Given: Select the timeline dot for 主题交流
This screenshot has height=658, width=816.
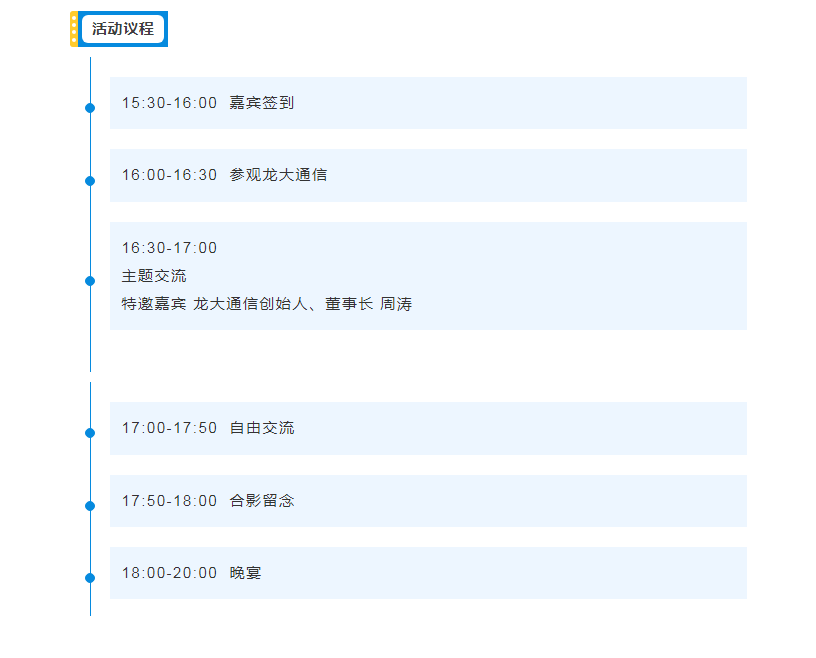Looking at the screenshot, I should [90, 281].
